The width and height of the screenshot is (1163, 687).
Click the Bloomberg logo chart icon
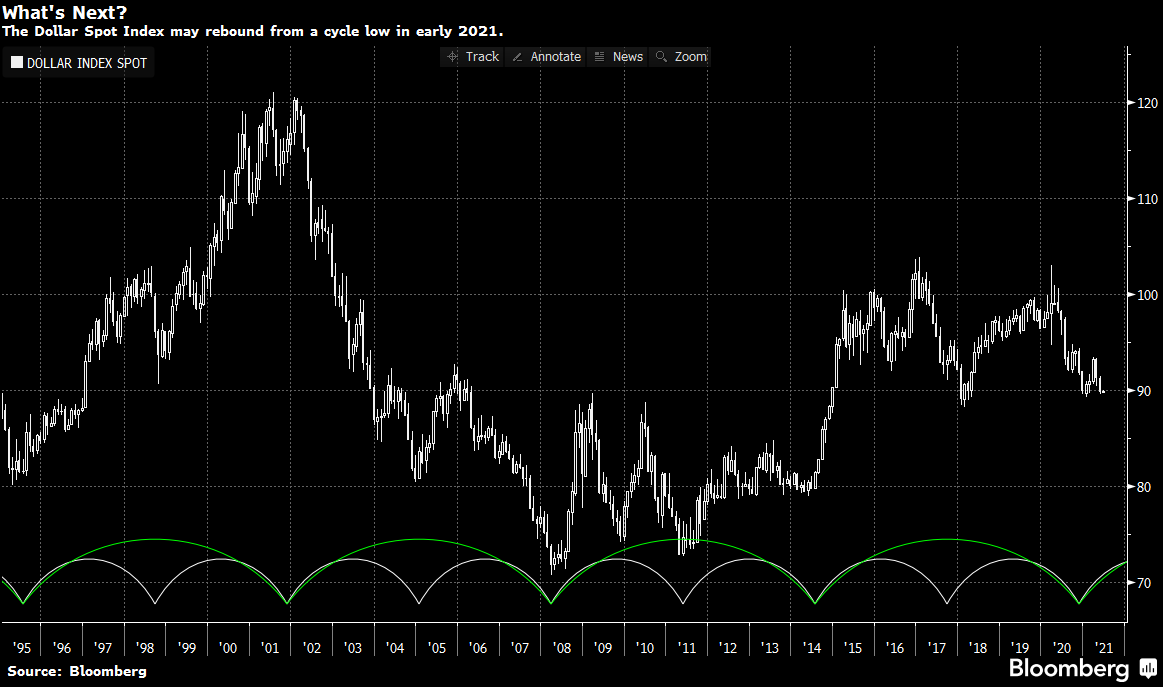[x=1147, y=668]
